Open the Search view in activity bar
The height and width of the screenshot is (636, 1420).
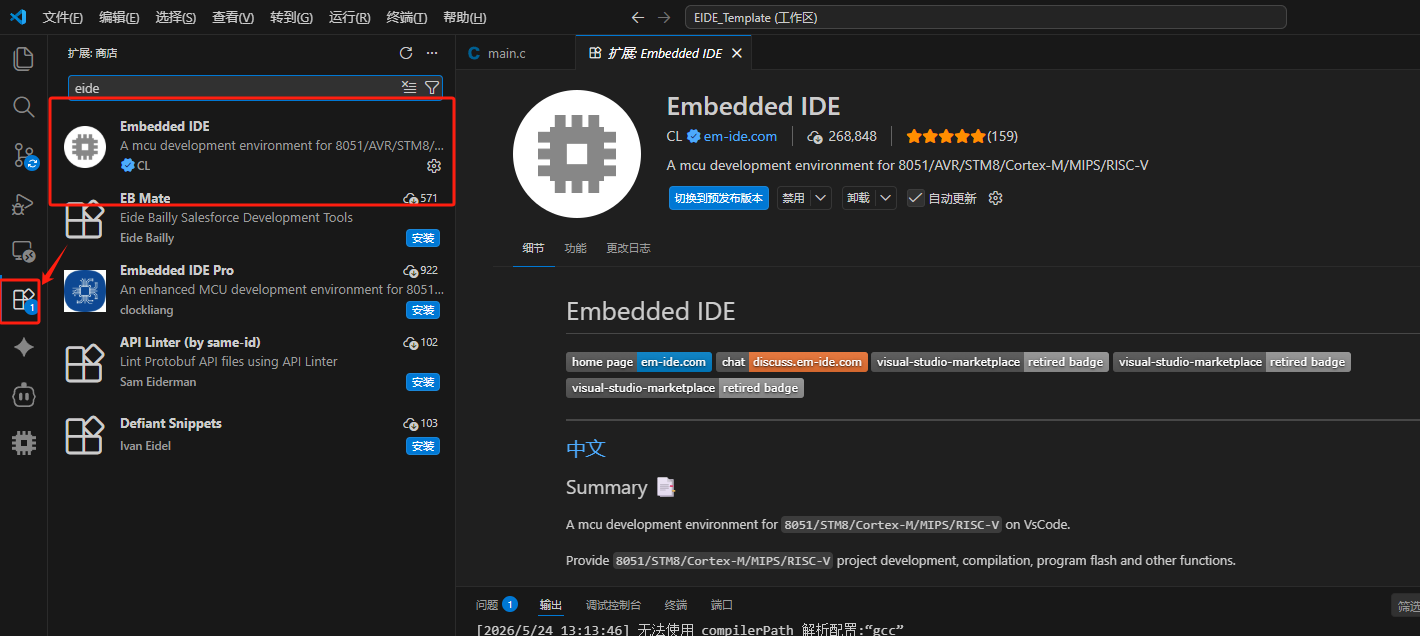click(x=23, y=106)
